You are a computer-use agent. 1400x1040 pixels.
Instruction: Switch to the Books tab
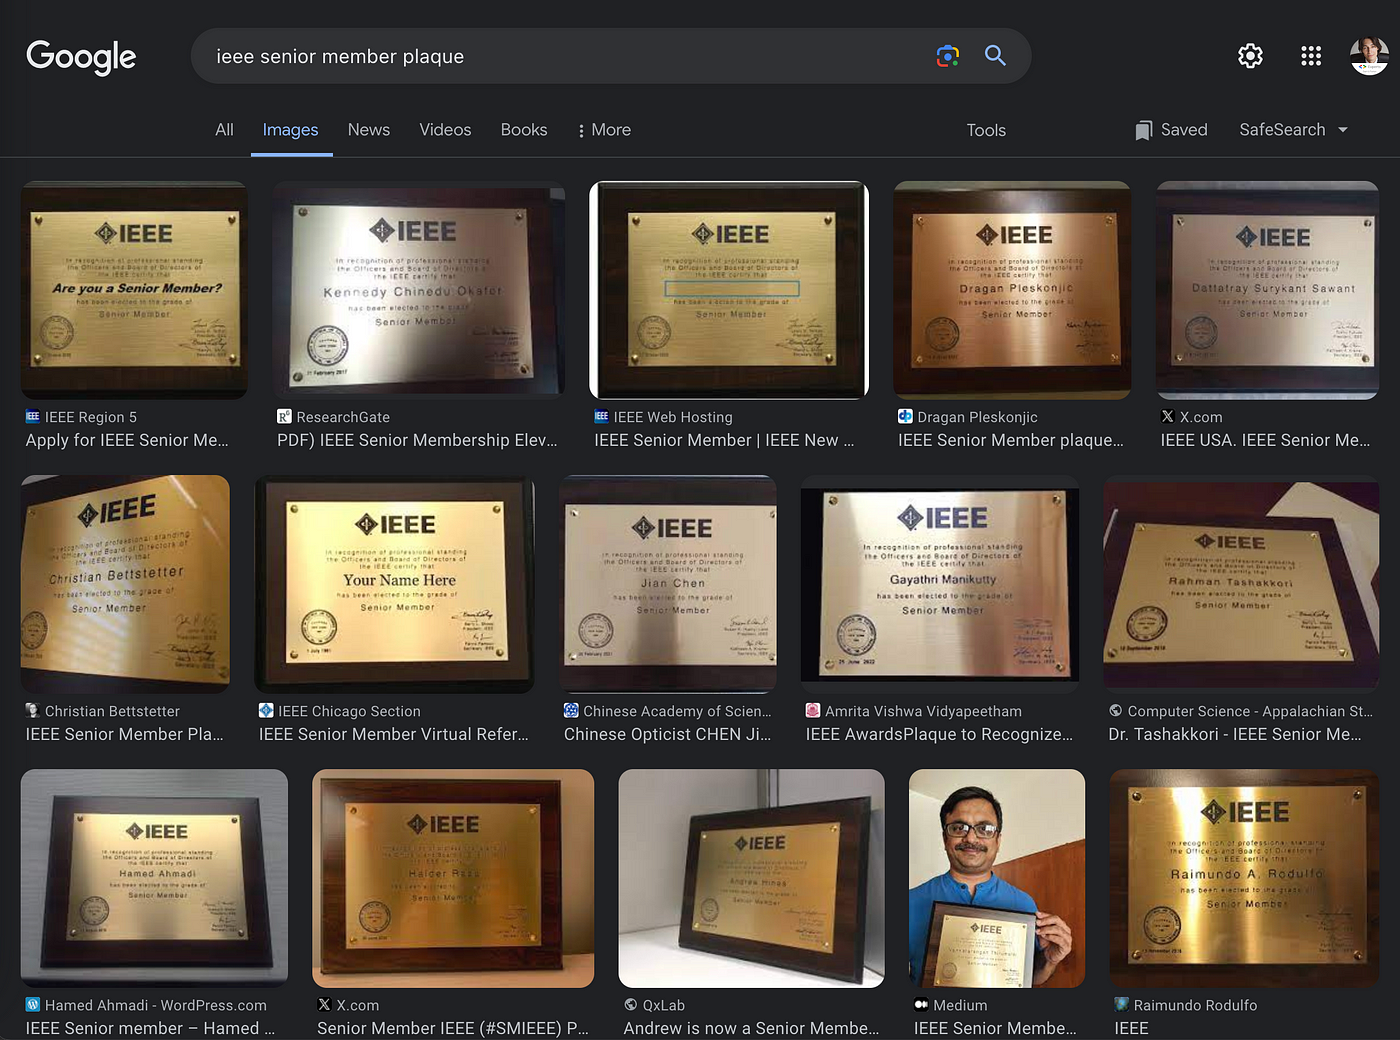pyautogui.click(x=524, y=130)
